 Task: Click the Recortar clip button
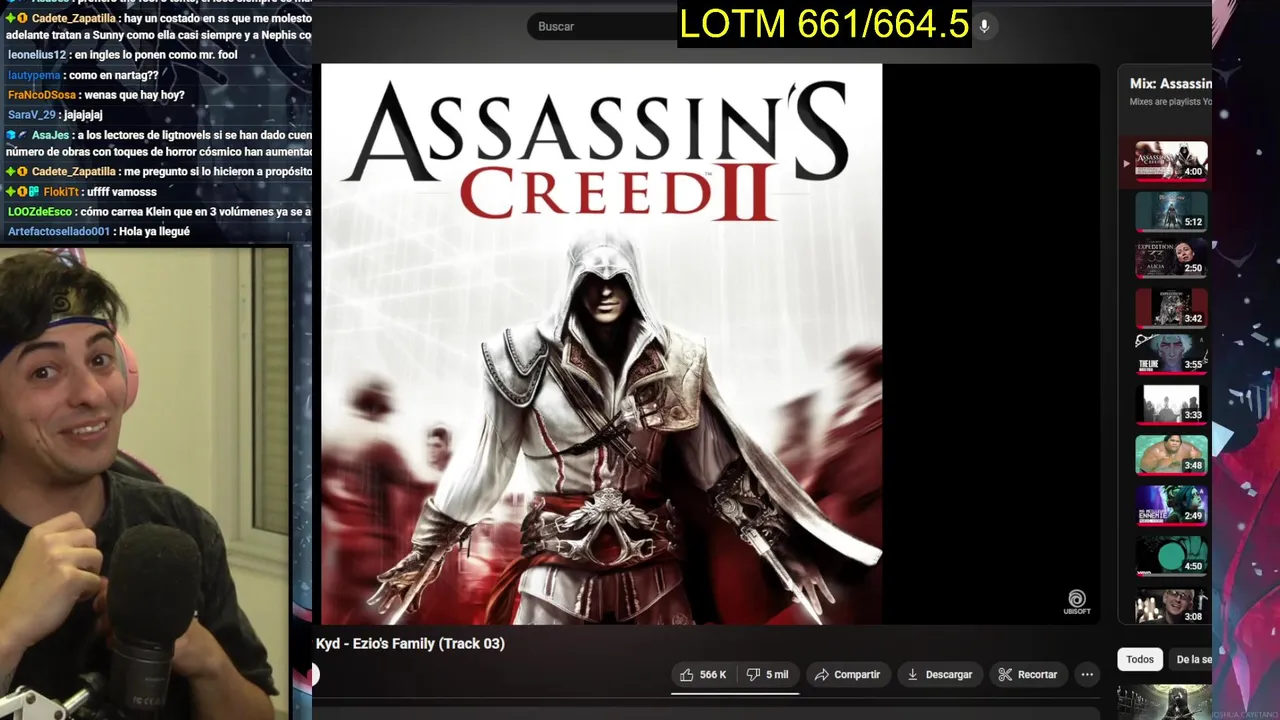(1029, 675)
